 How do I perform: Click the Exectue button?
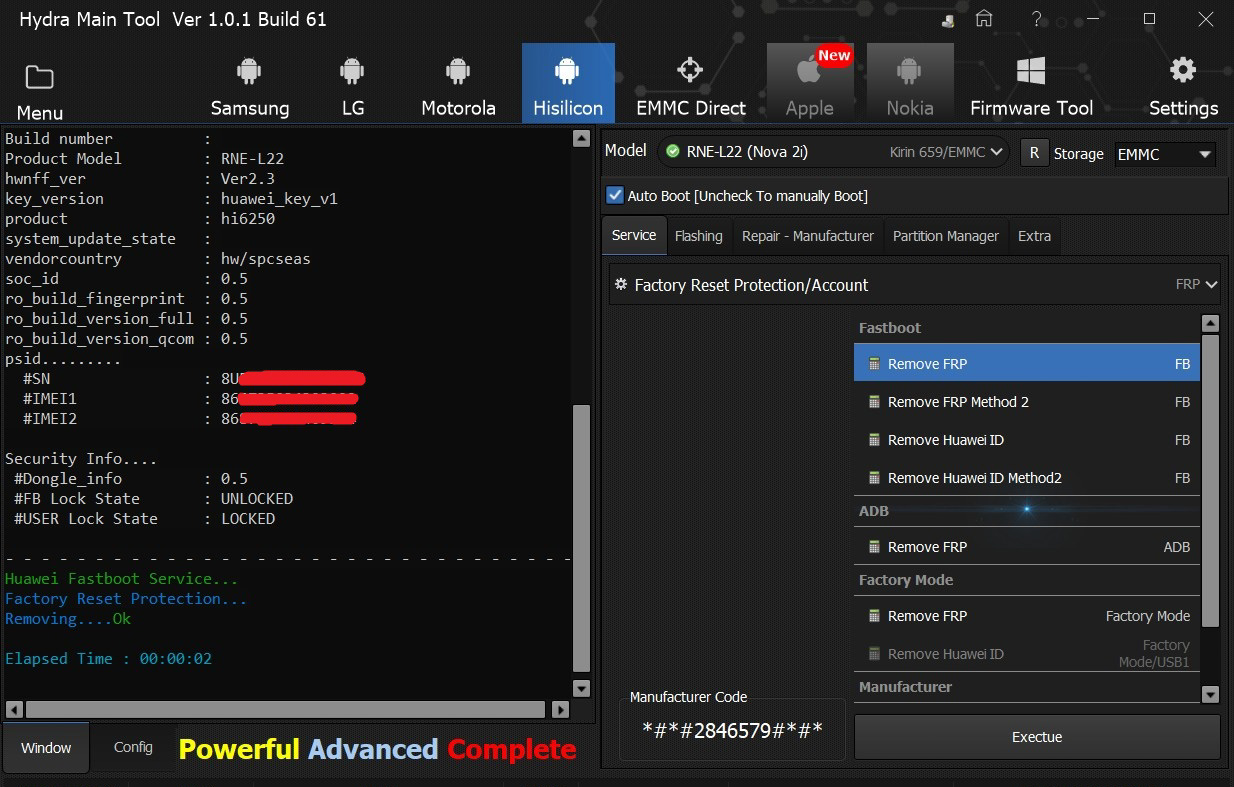[1037, 737]
